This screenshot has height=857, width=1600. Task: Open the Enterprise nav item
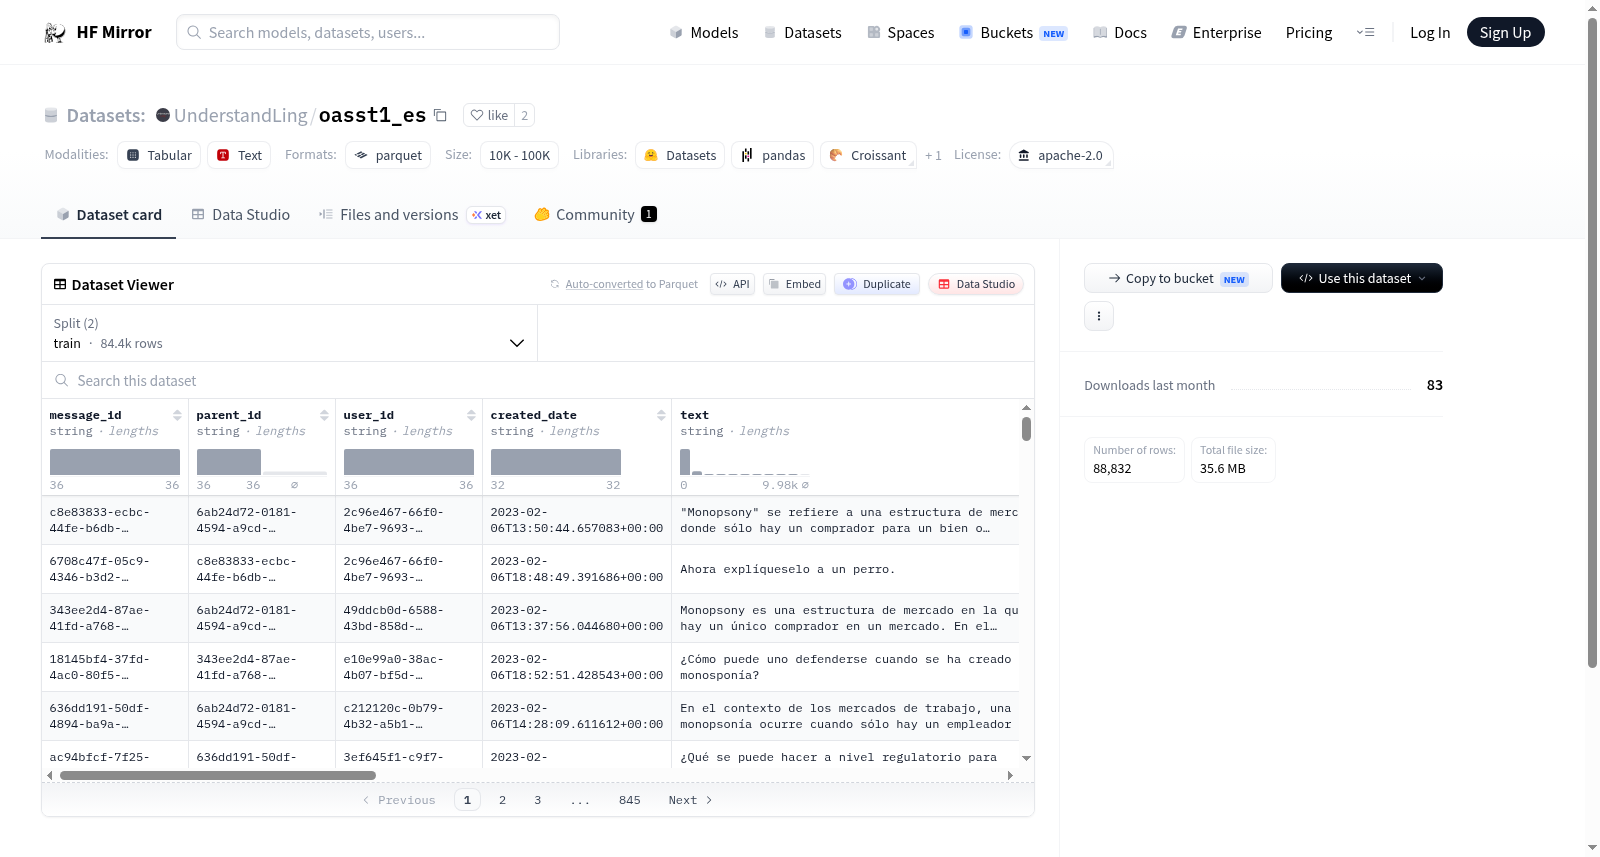1216,32
